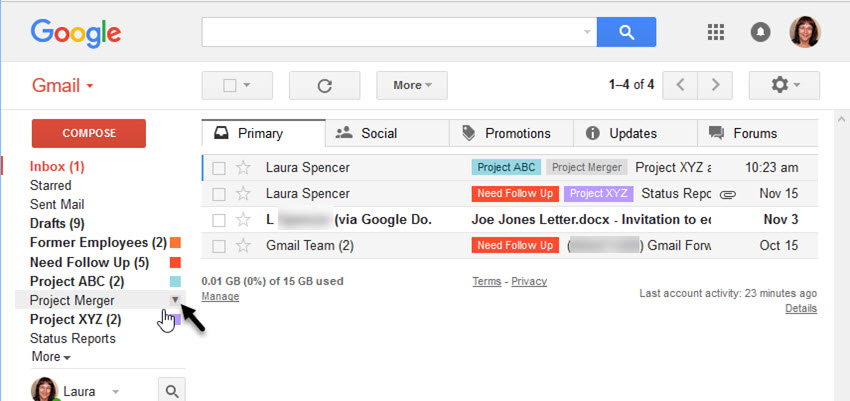
Task: Click into the Gmail search field
Action: click(390, 32)
